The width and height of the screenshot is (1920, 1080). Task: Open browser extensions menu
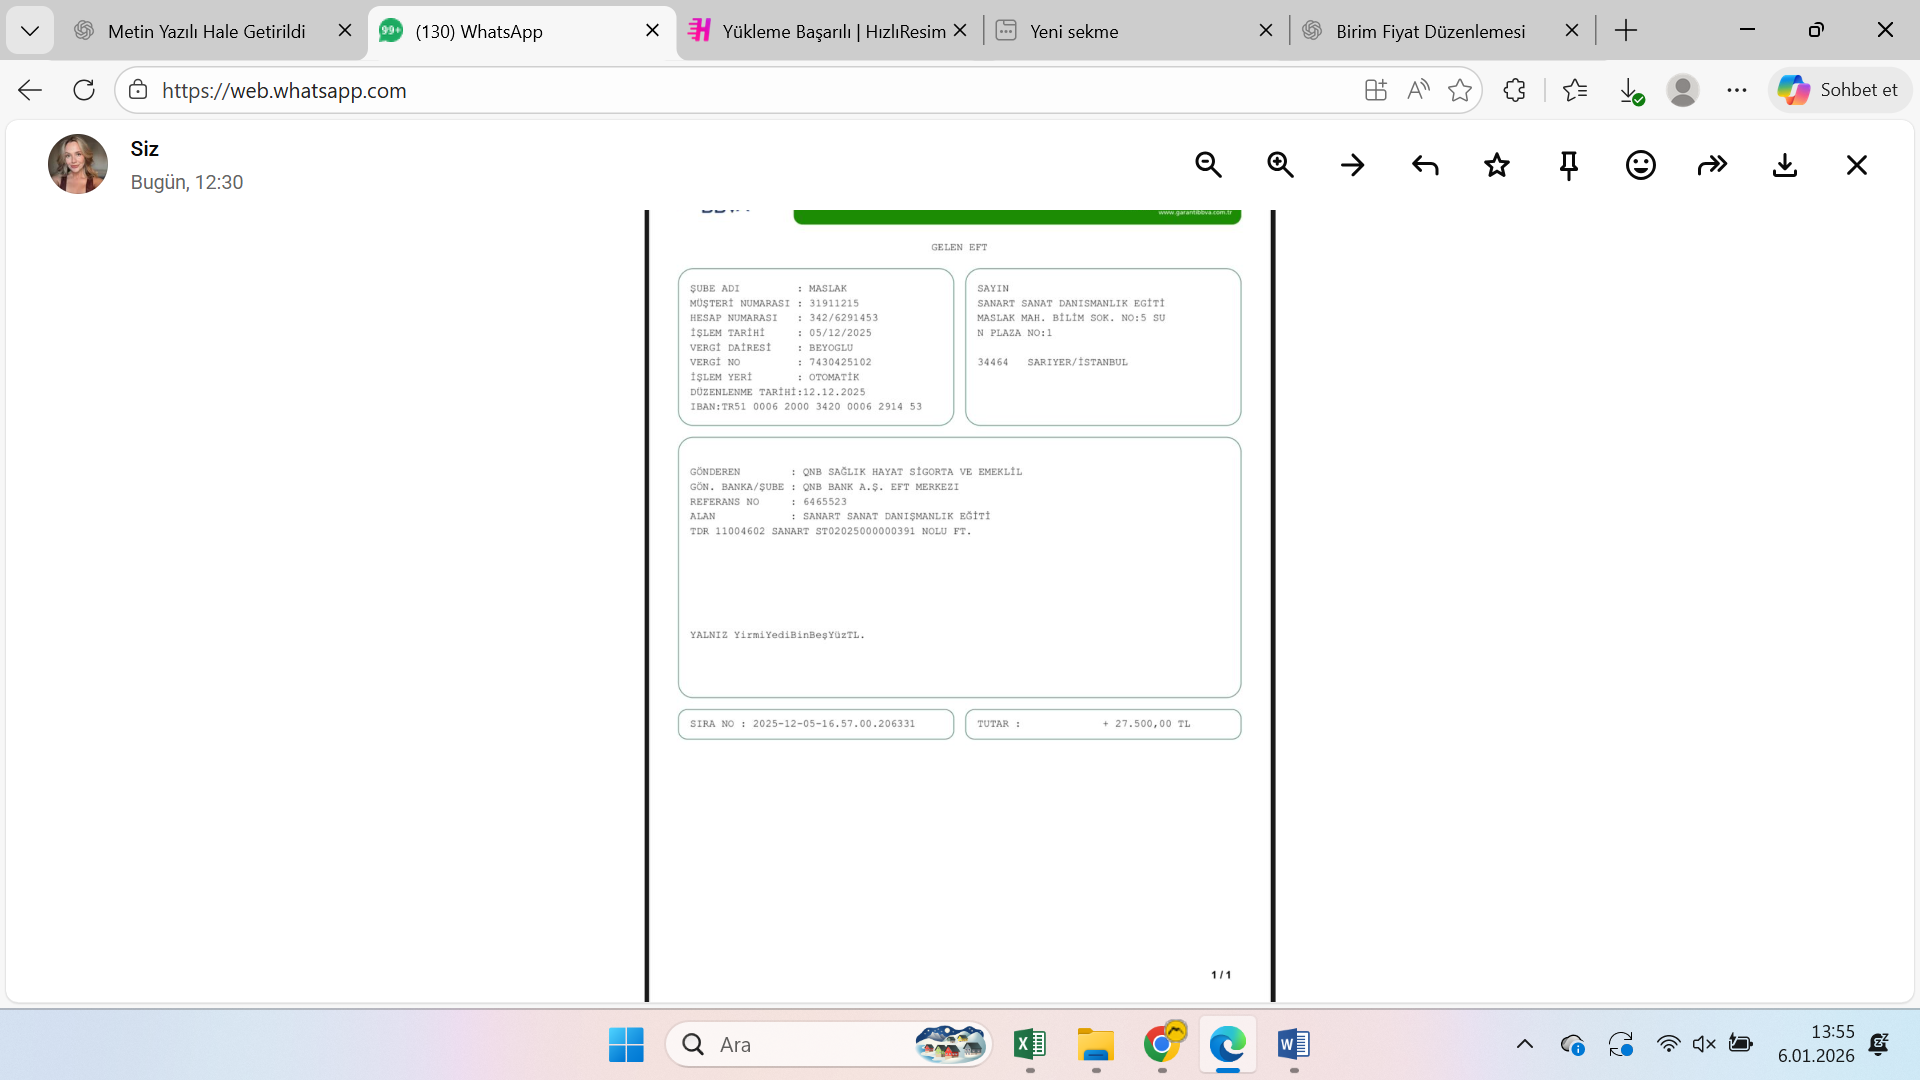coord(1515,90)
